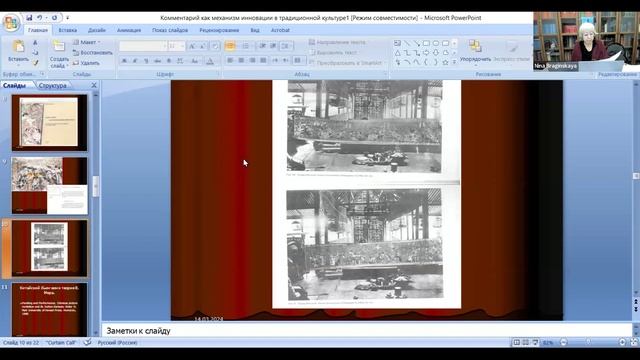Open the Макет layout dropdown
This screenshot has height=360, width=640.
click(87, 42)
